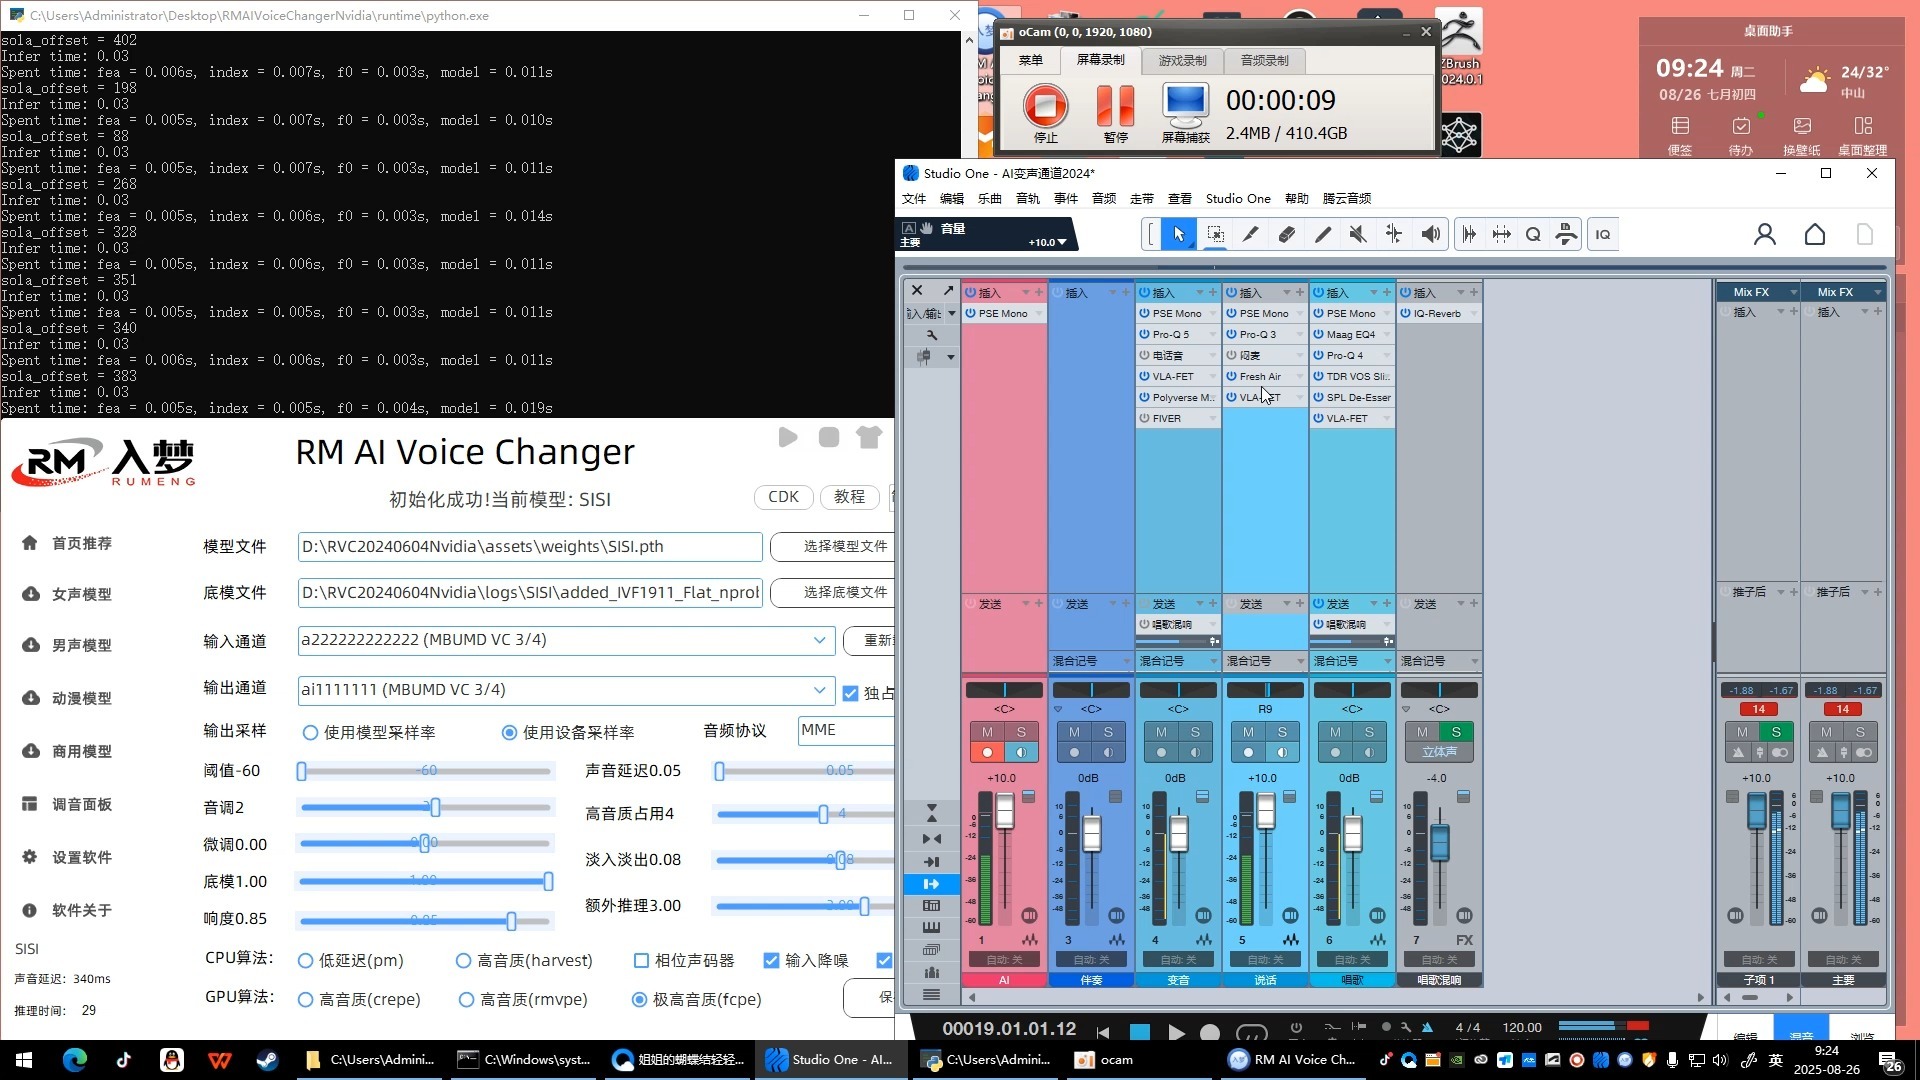Toggle solo on 唱歌混响 FX channel
Image resolution: width=1920 pixels, height=1080 pixels.
1456,732
